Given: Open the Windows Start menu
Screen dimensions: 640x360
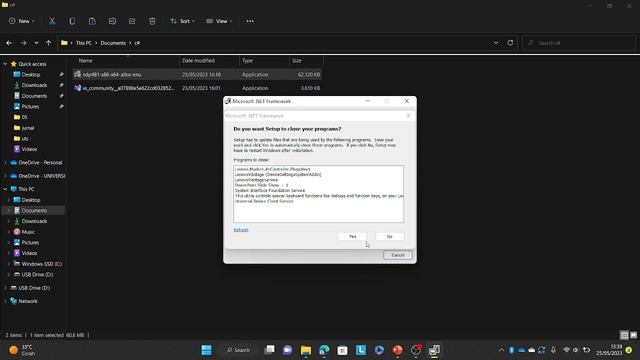Looking at the screenshot, I should [x=207, y=350].
